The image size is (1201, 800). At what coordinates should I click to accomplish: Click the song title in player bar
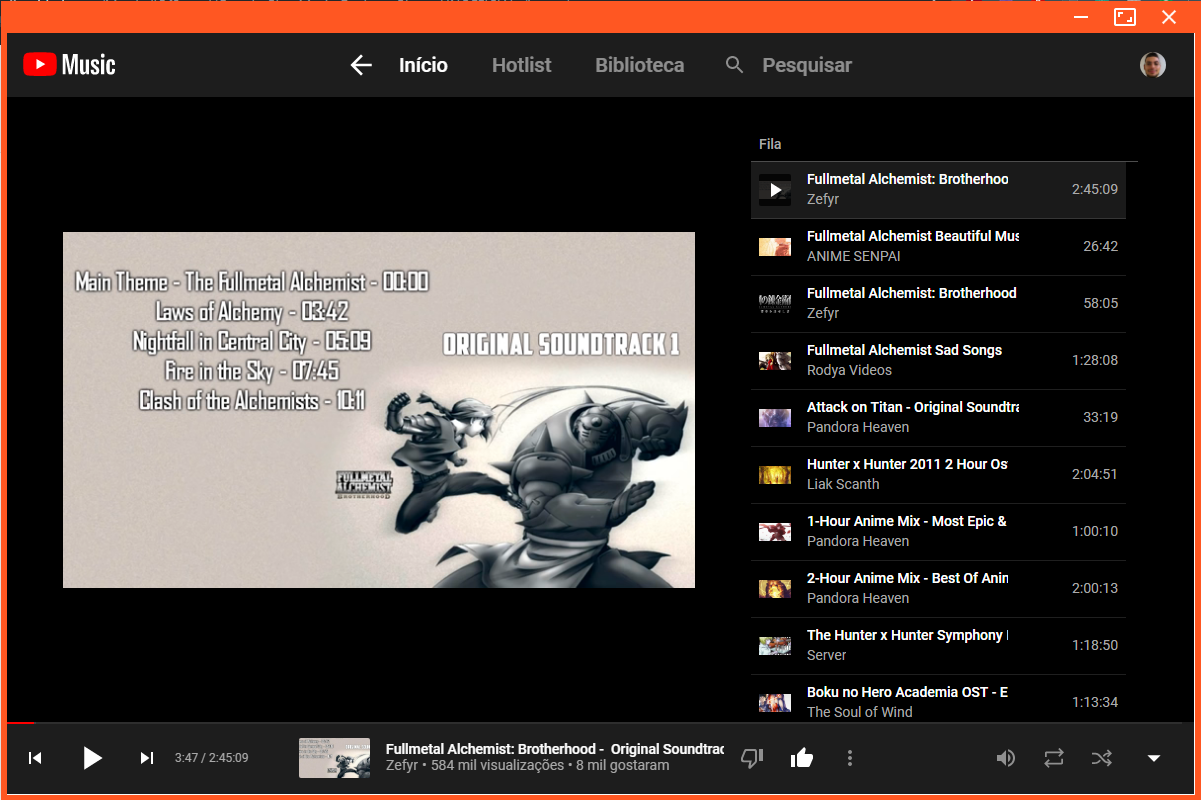554,749
